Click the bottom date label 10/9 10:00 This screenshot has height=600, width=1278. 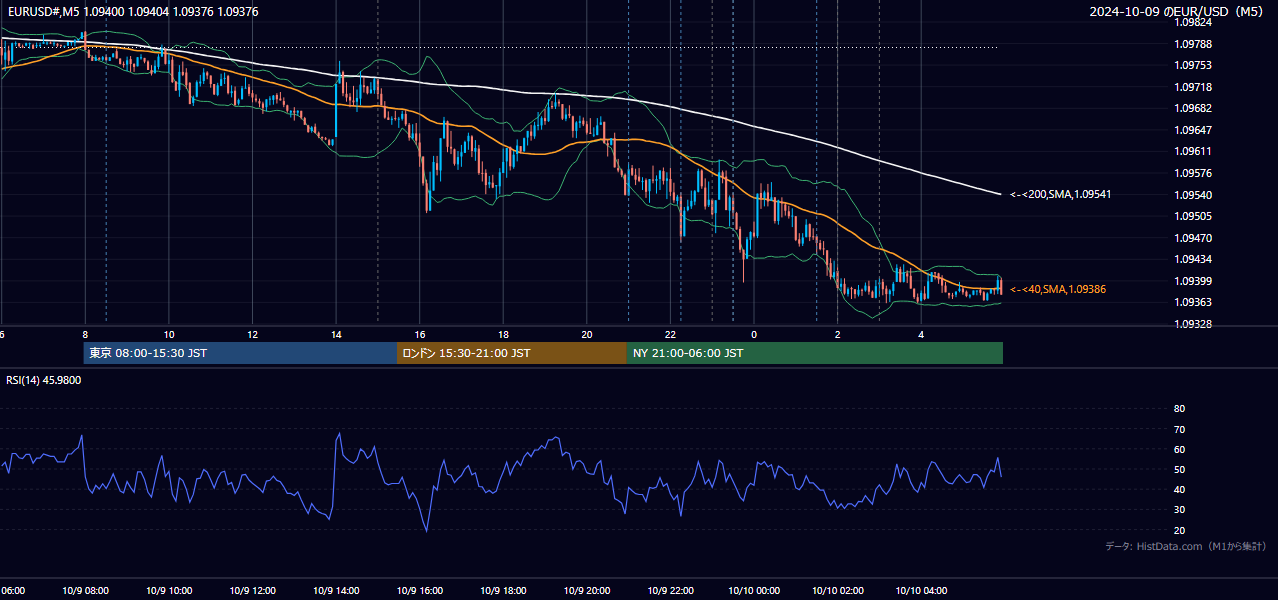point(169,591)
